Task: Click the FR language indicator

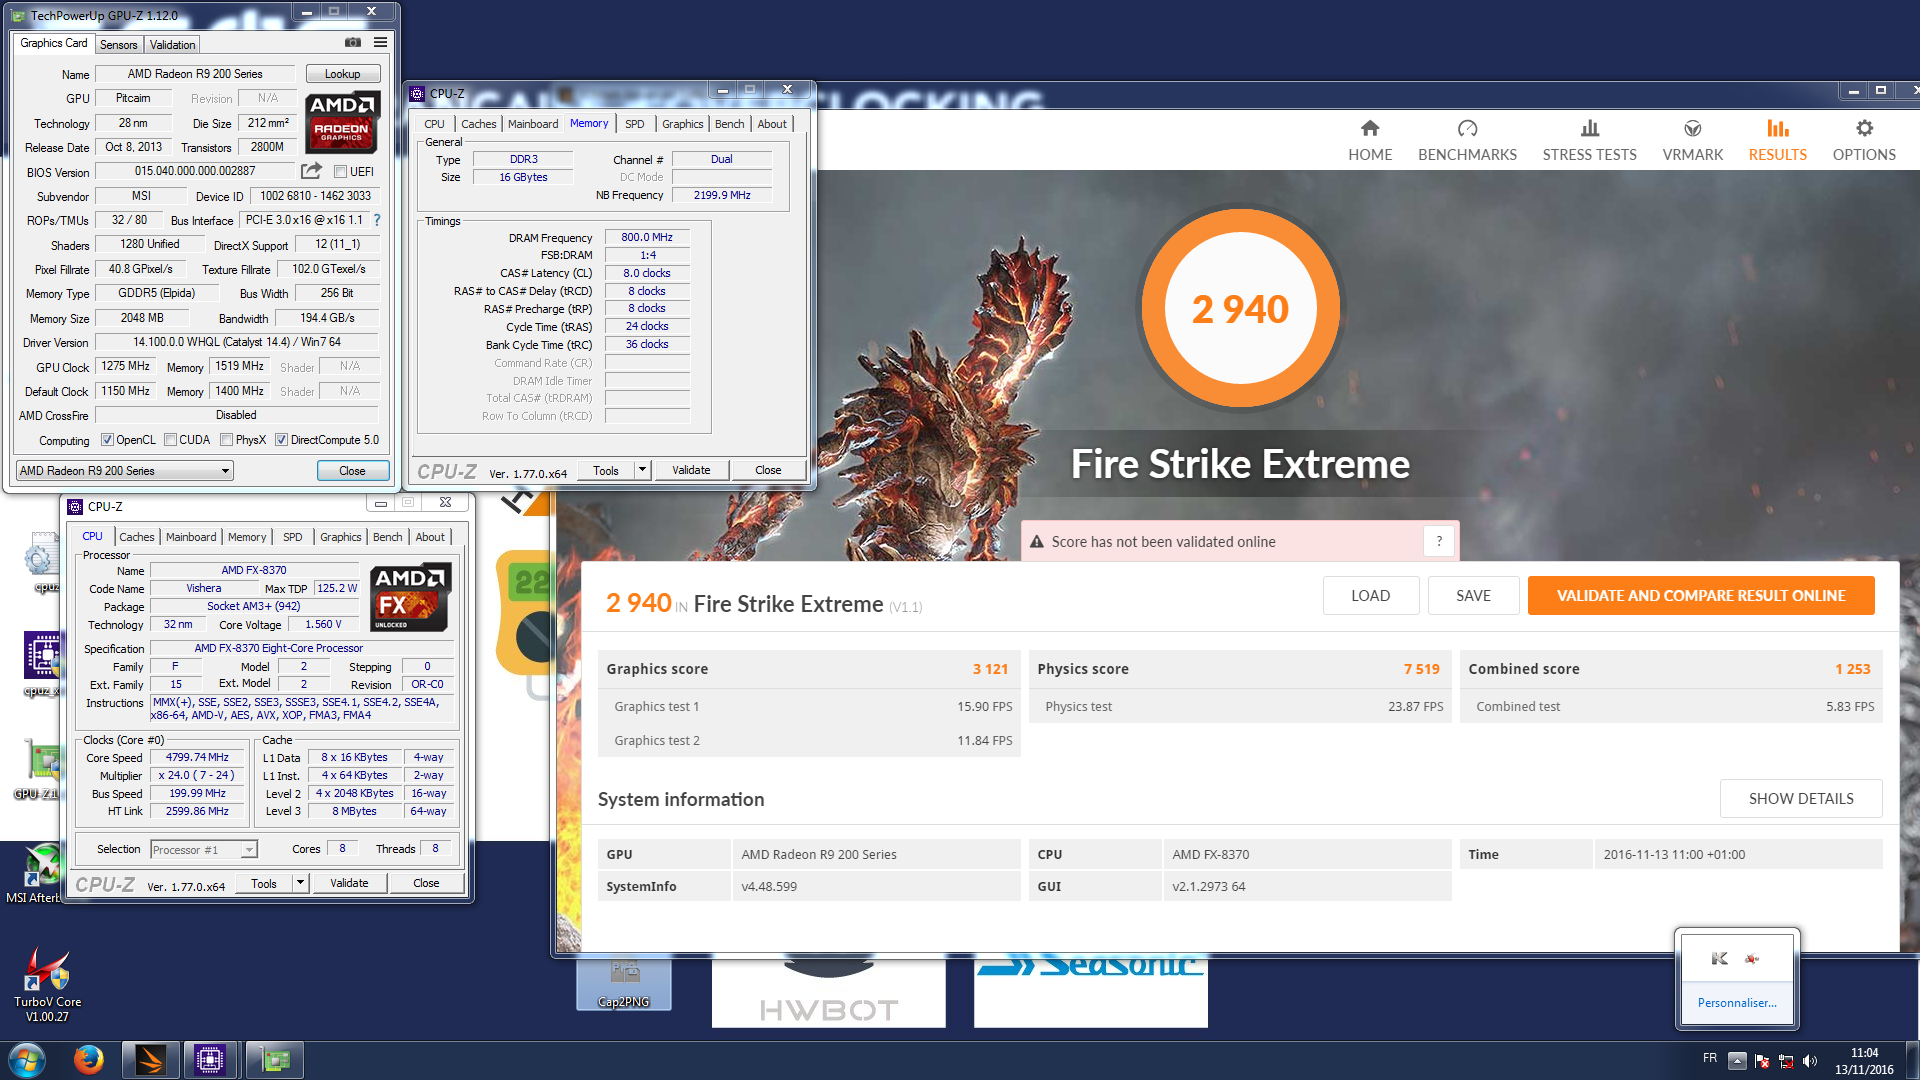Action: coord(1710,1058)
